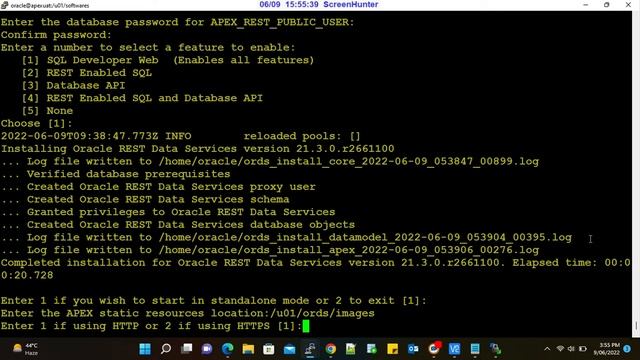This screenshot has height=360, width=640.
Task: Click '[4] REST Enabled SQL and Database API'
Action: [142, 98]
